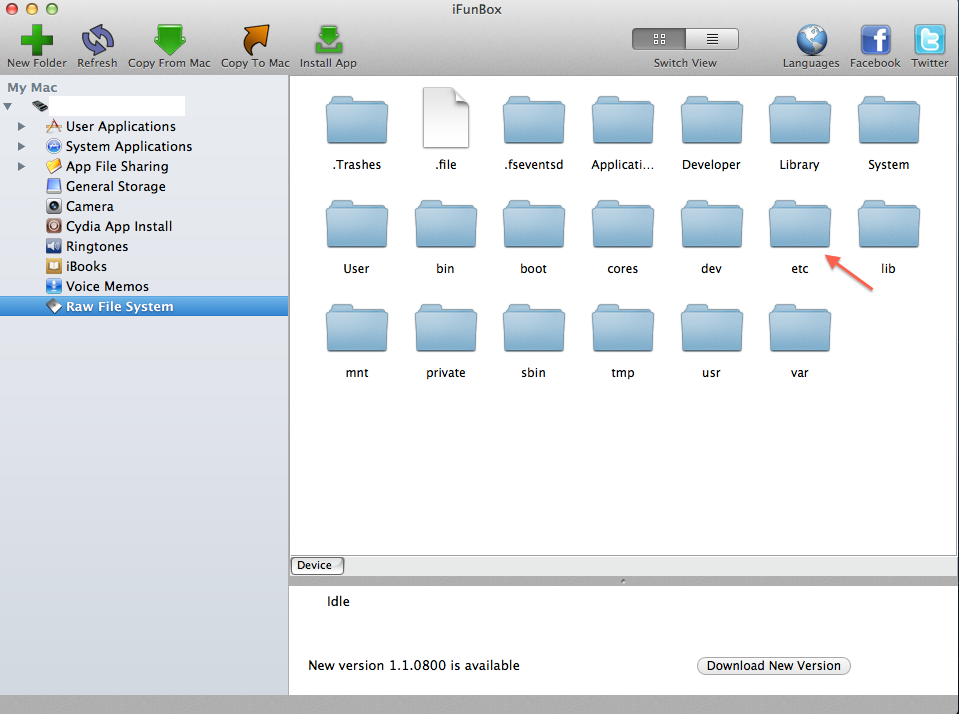Click the Device tab
This screenshot has width=959, height=714.
coord(317,565)
